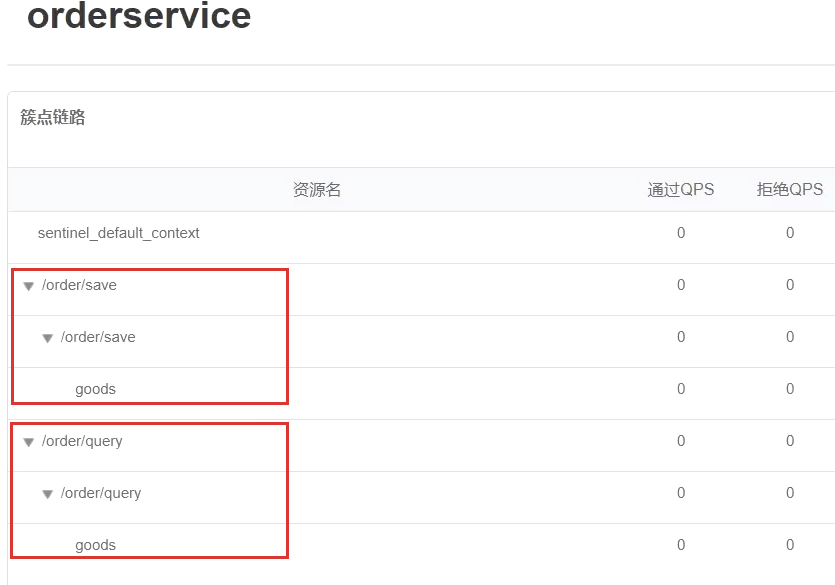Click 通过QPS value for sentinel_default_context
Image resolution: width=835 pixels, height=585 pixels.
point(681,233)
